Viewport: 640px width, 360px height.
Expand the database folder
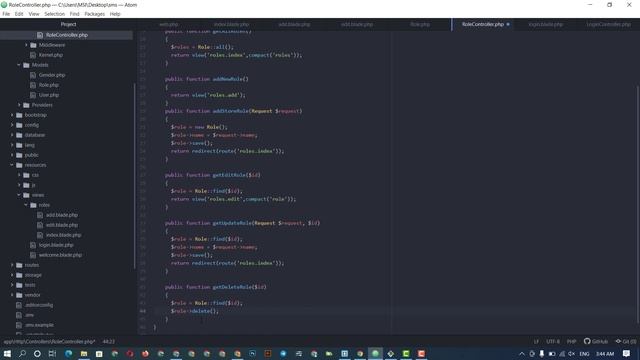[12, 135]
